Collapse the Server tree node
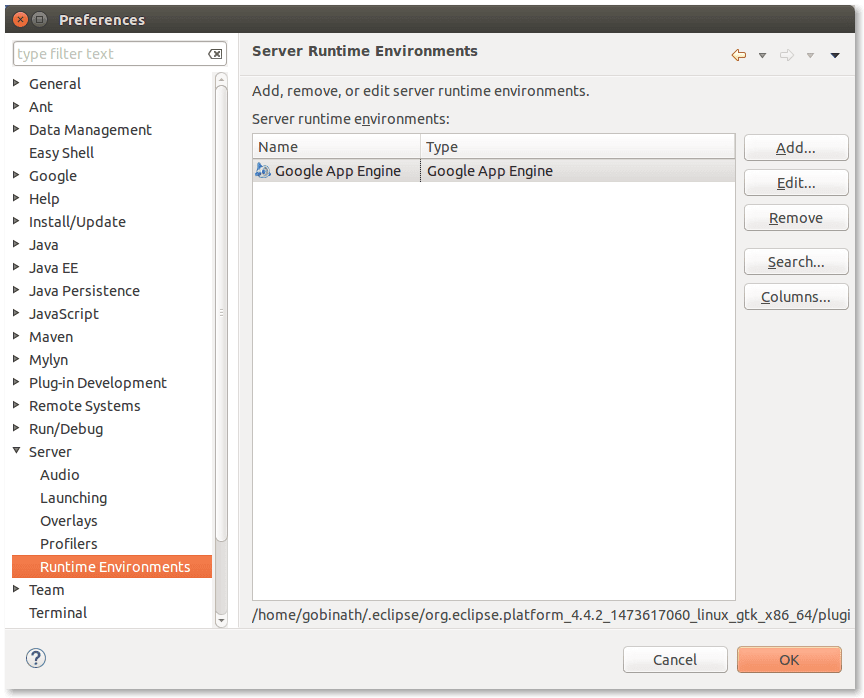Viewport: 864px width, 698px height. [17, 451]
